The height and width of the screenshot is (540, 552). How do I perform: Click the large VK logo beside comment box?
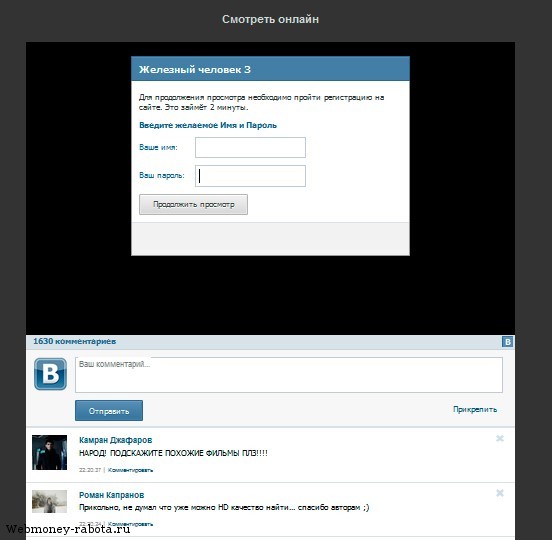[50, 374]
